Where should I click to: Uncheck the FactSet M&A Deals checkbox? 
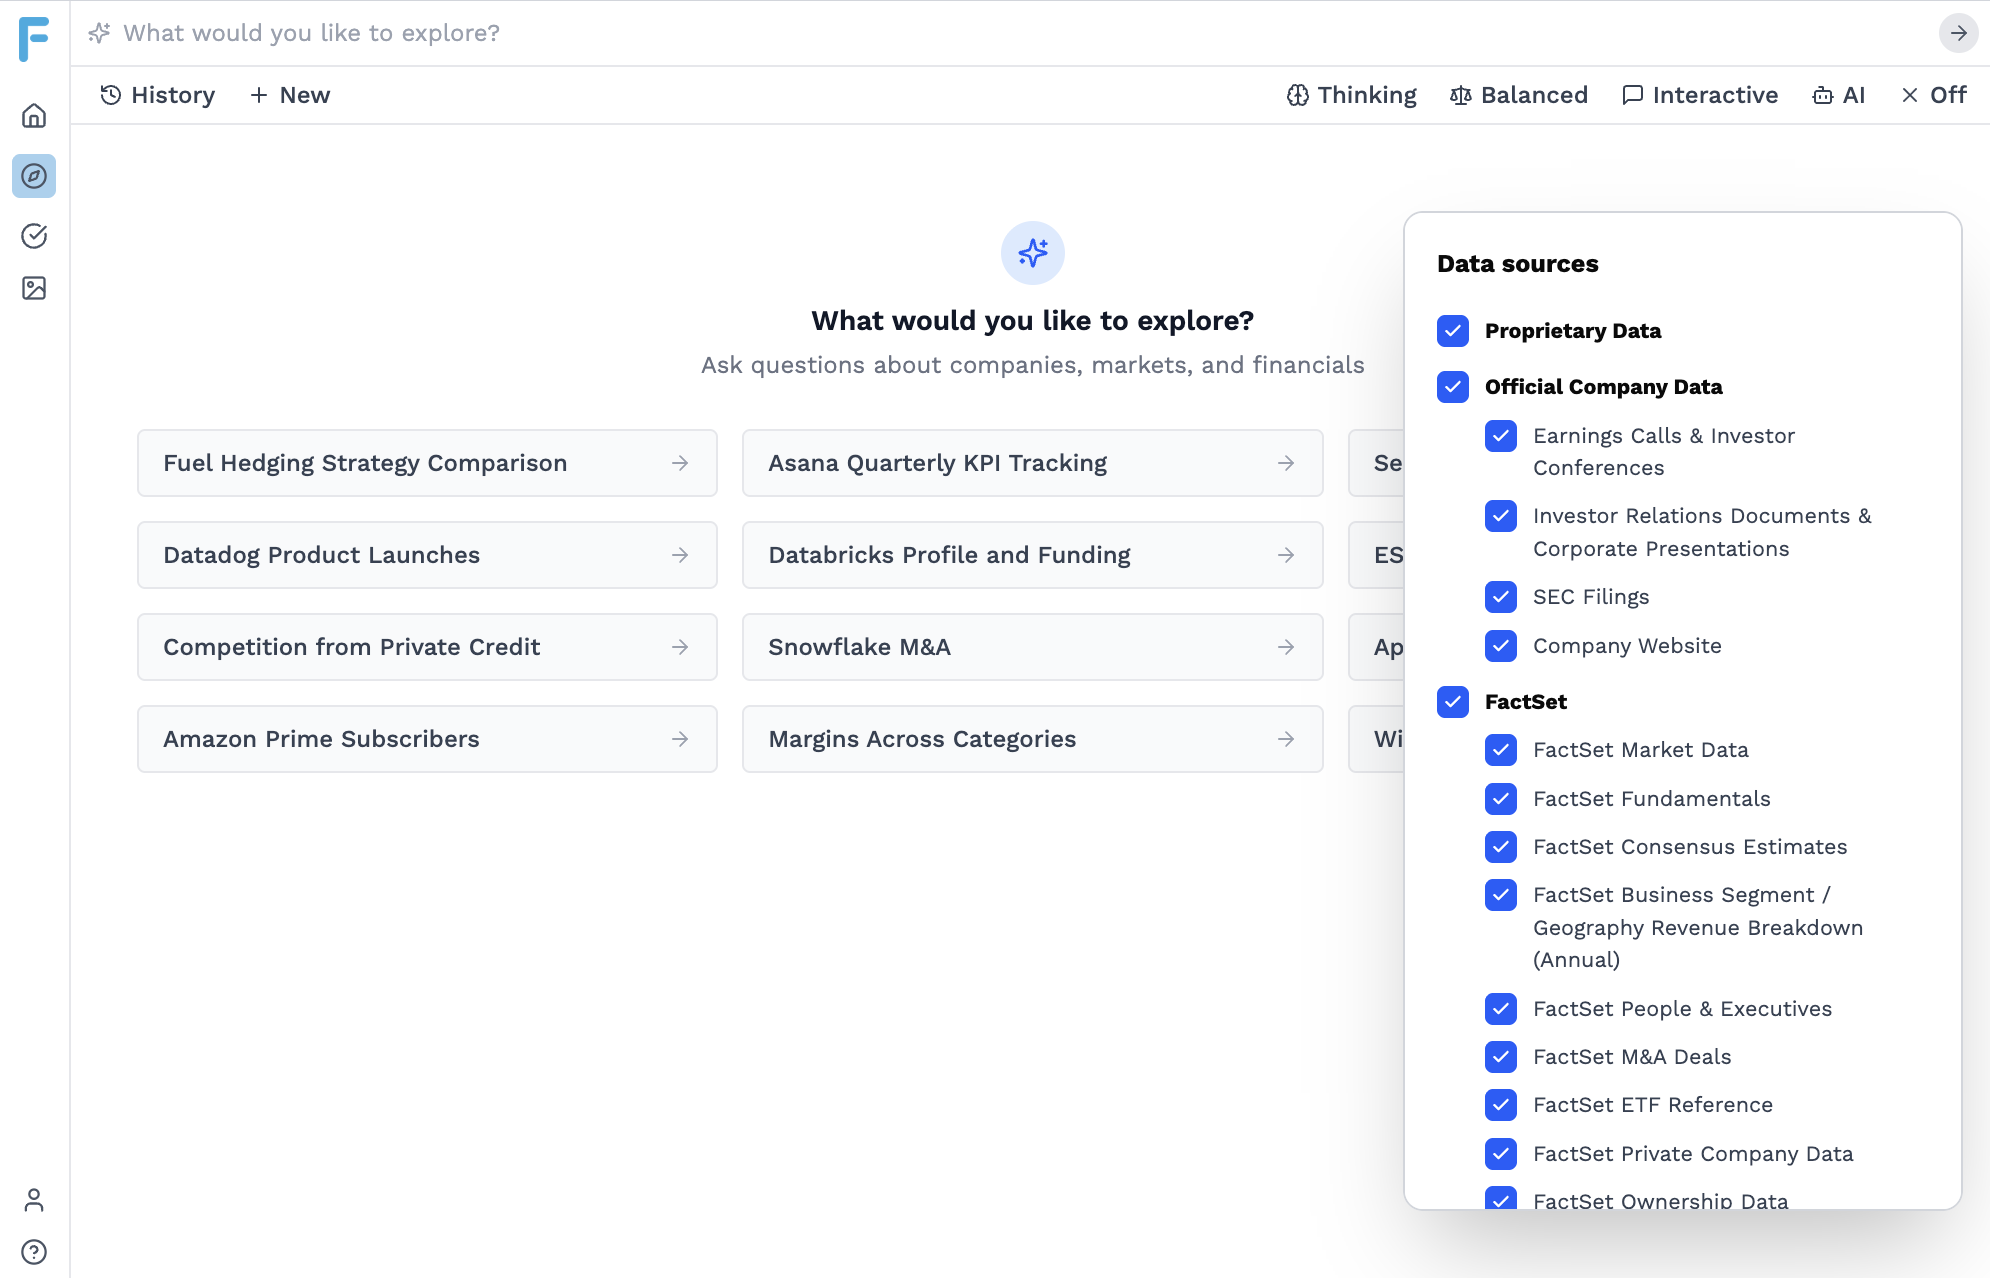1501,1057
